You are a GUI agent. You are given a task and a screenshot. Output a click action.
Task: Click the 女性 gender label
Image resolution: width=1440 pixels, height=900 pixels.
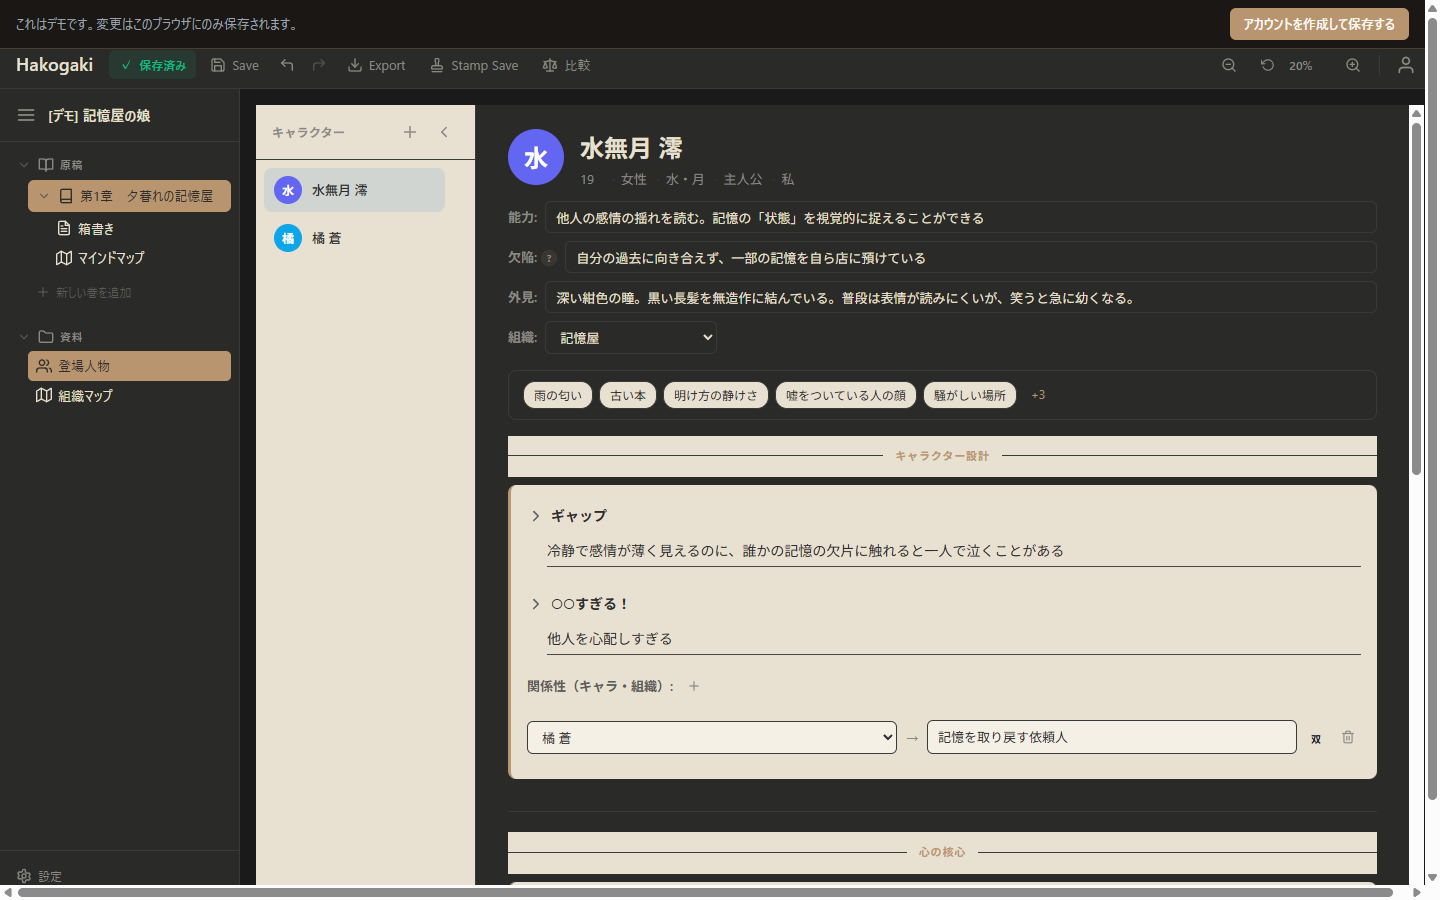(634, 180)
